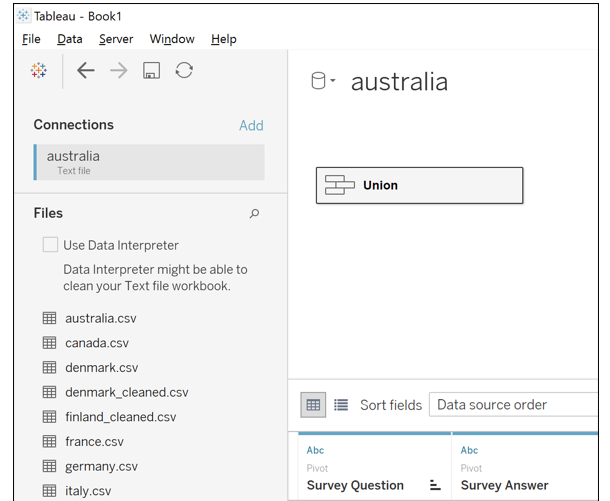Go back using the left arrow icon
The image size is (610, 501).
86,71
